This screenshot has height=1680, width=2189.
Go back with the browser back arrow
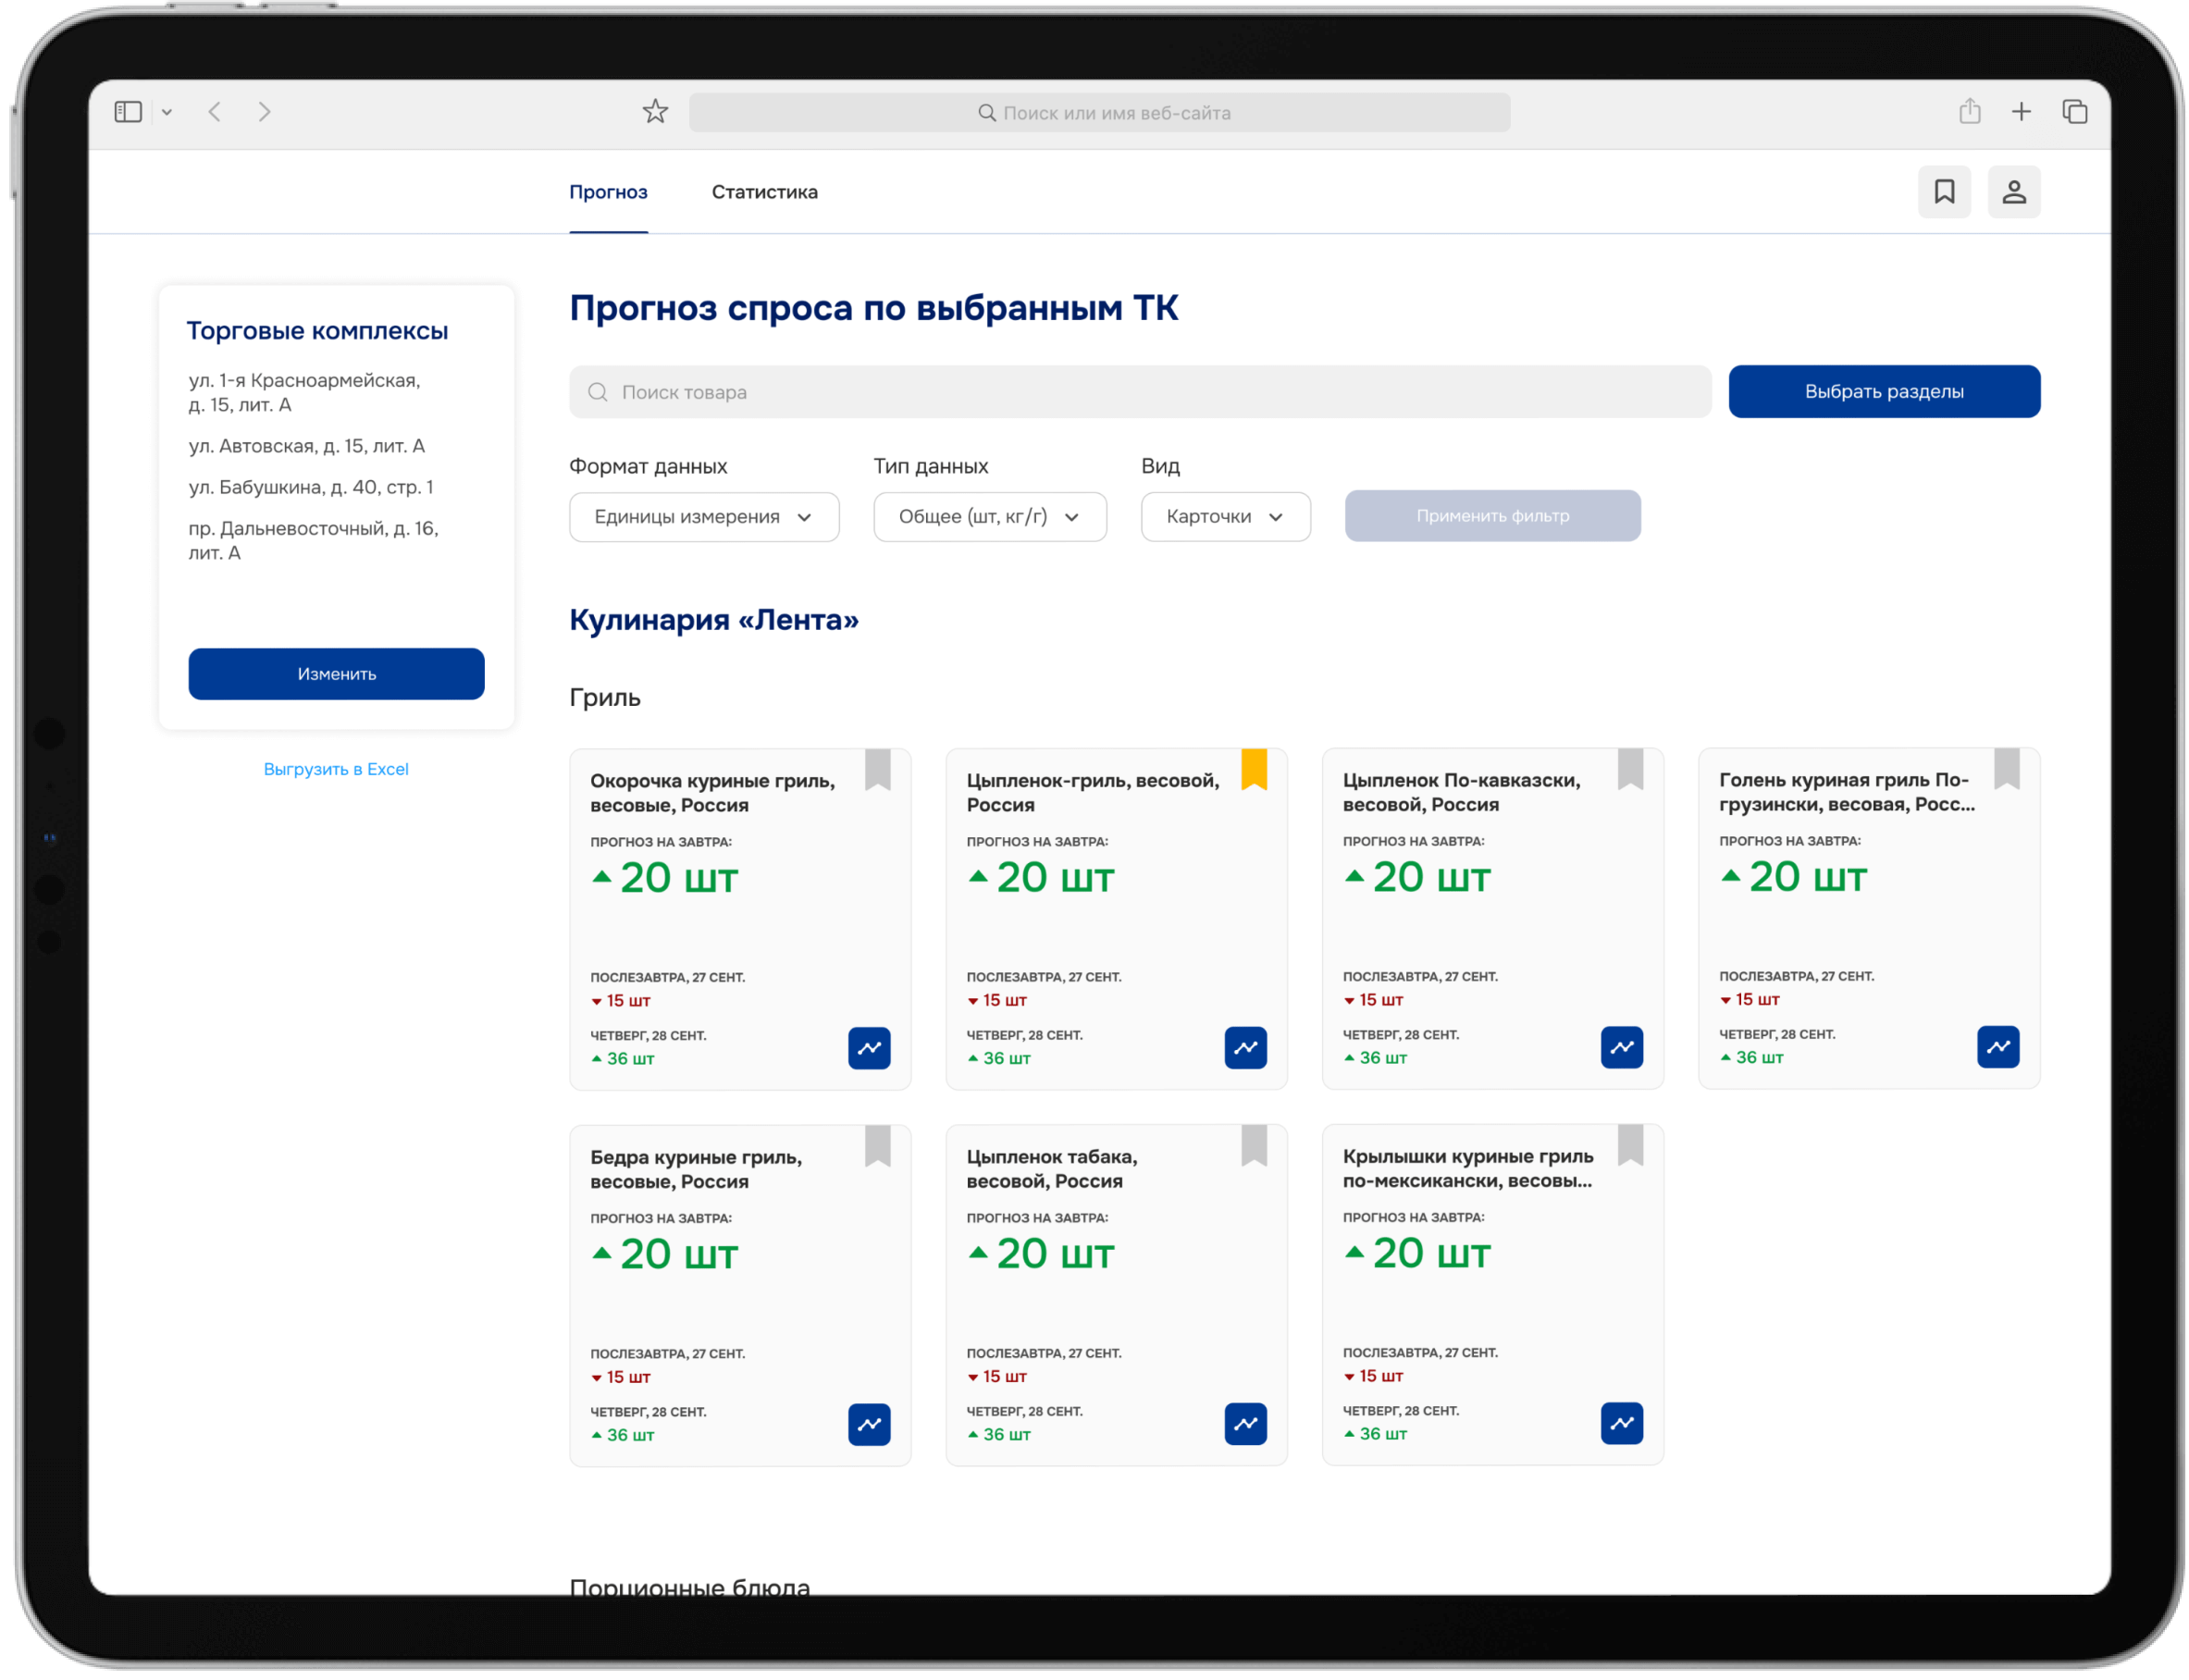coord(215,112)
